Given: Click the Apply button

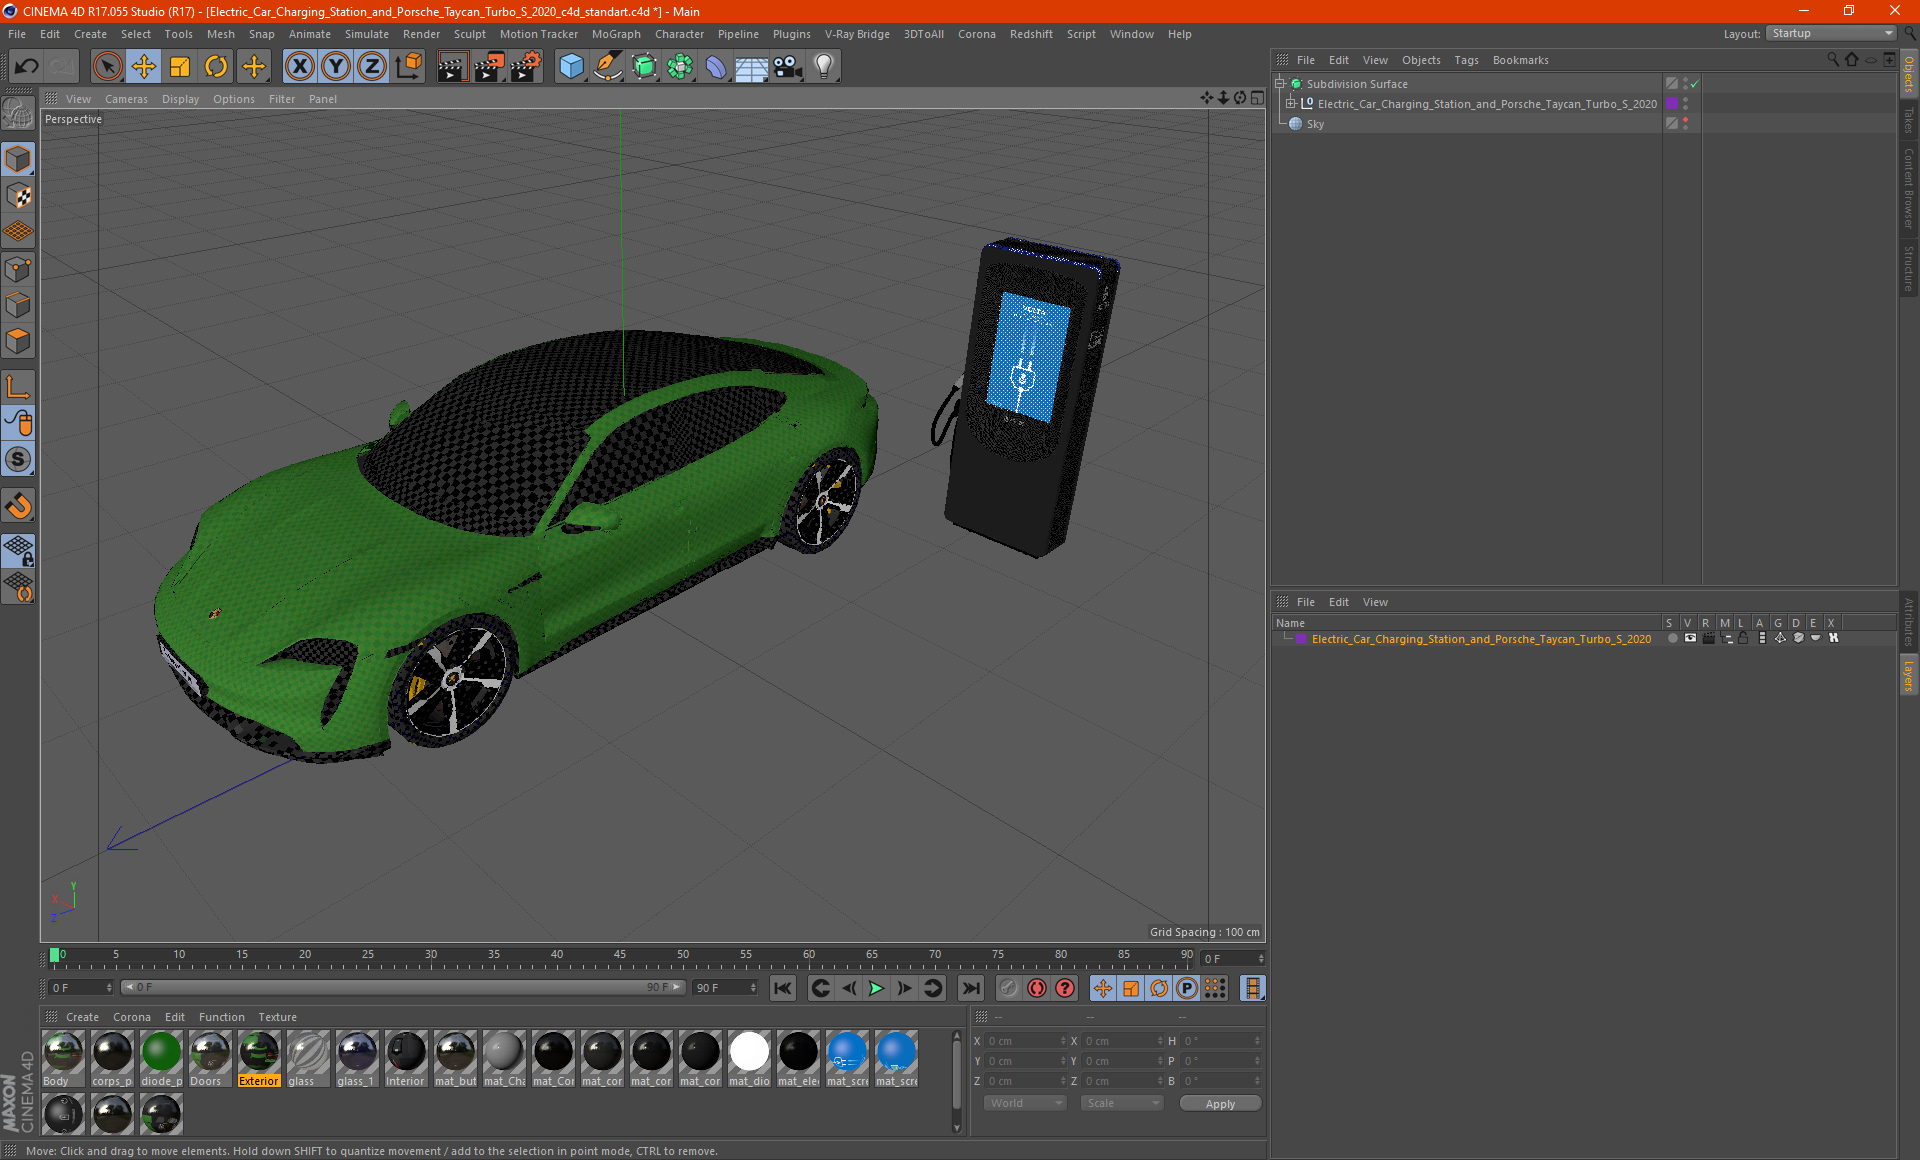Looking at the screenshot, I should click(1220, 1104).
